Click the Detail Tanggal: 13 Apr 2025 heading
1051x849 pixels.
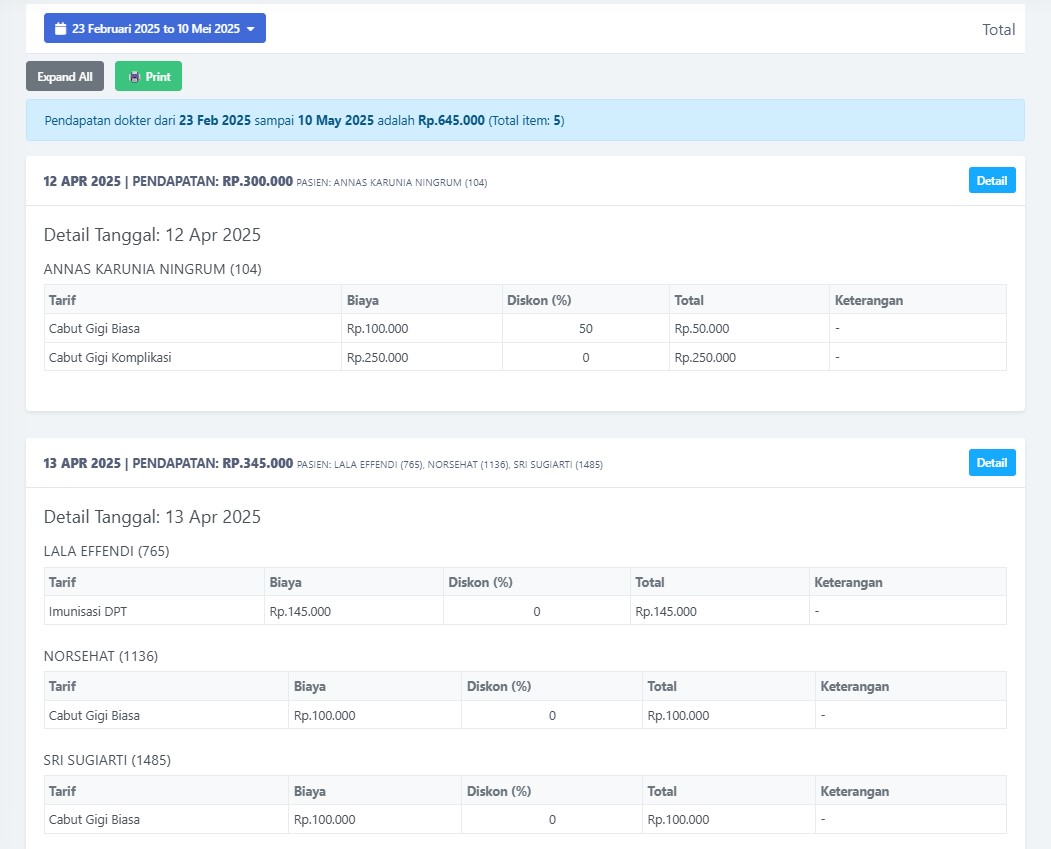click(152, 517)
